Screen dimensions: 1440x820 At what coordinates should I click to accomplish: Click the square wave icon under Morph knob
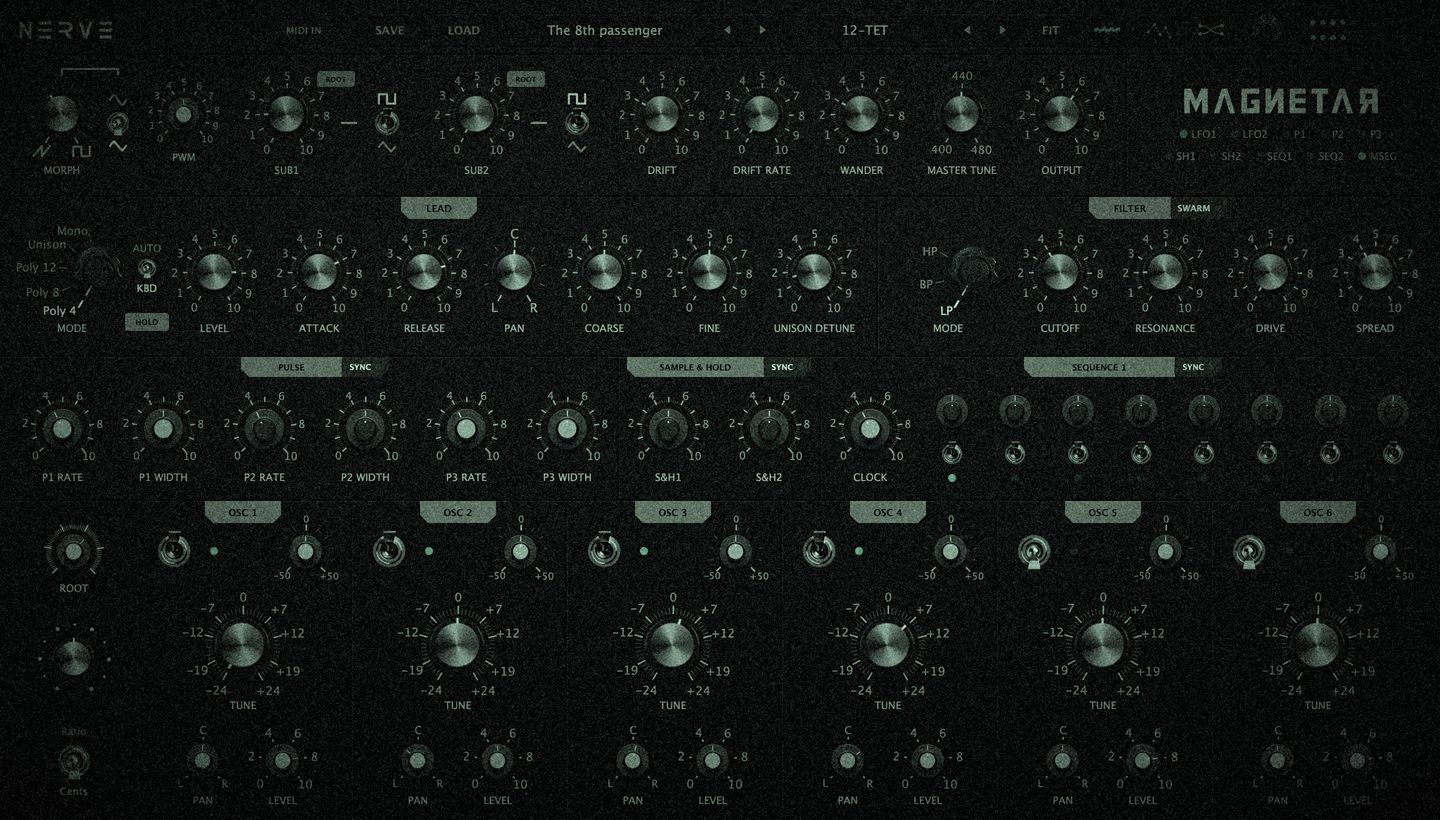click(x=81, y=151)
